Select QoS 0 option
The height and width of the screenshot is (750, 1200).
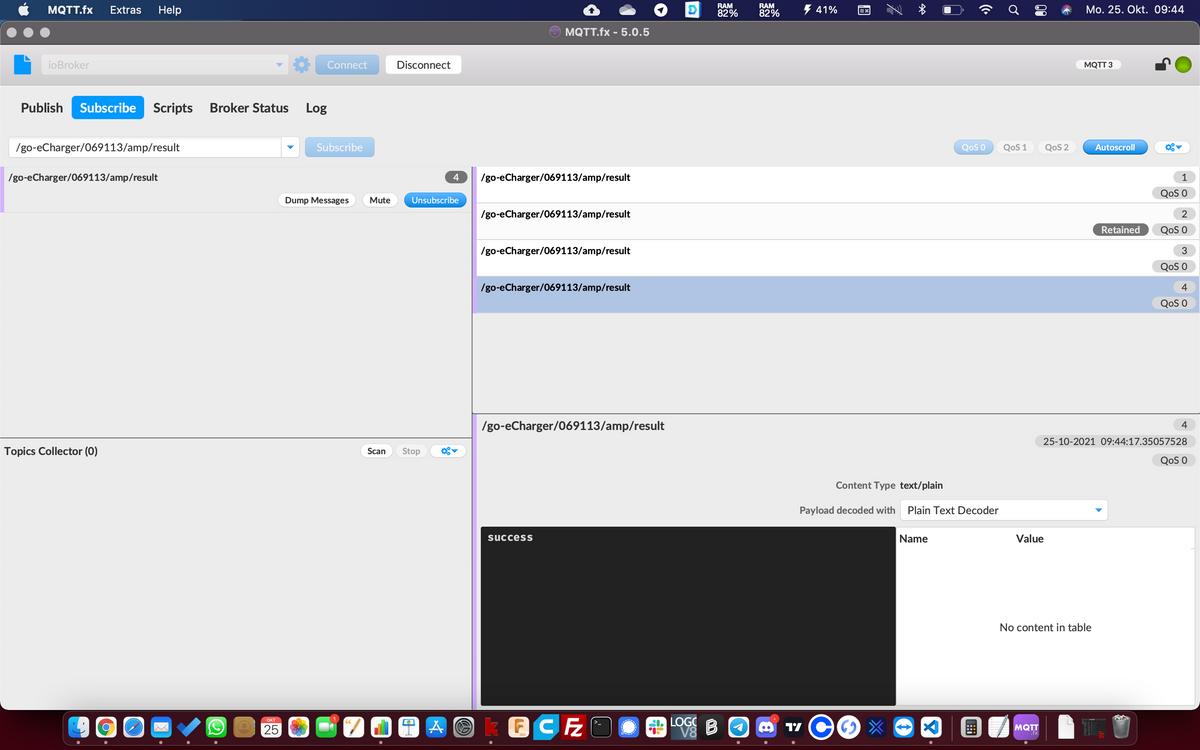click(973, 147)
